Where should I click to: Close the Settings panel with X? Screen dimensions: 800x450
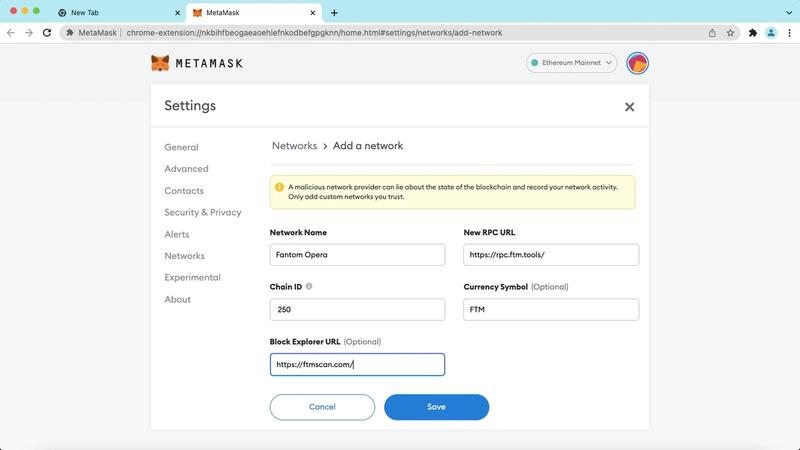630,107
